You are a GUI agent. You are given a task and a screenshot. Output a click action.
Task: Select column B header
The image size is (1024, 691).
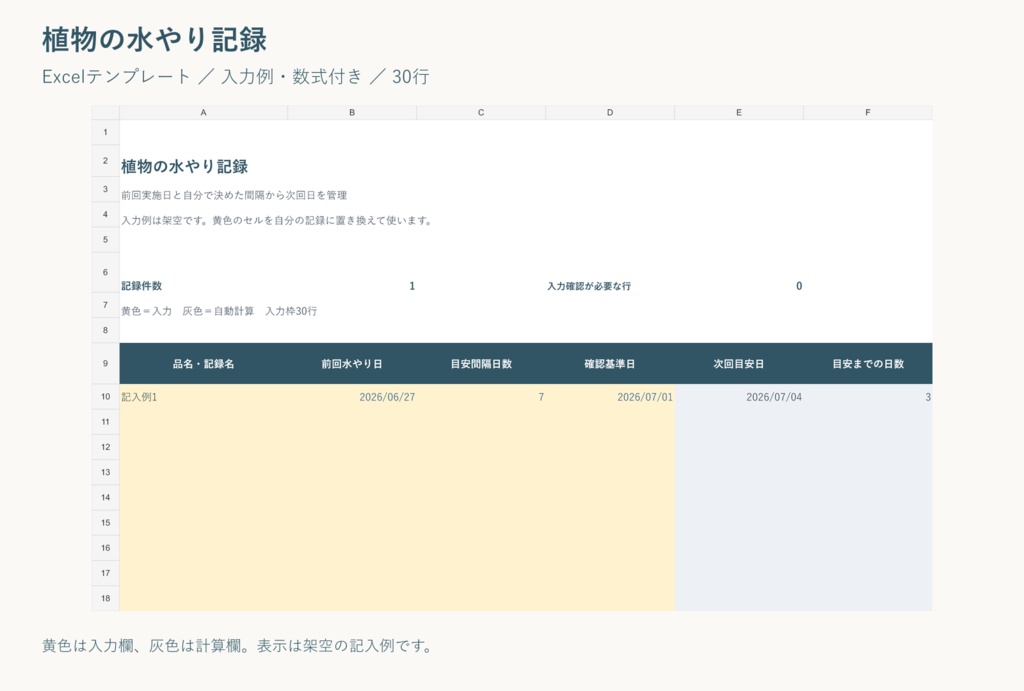(x=352, y=112)
